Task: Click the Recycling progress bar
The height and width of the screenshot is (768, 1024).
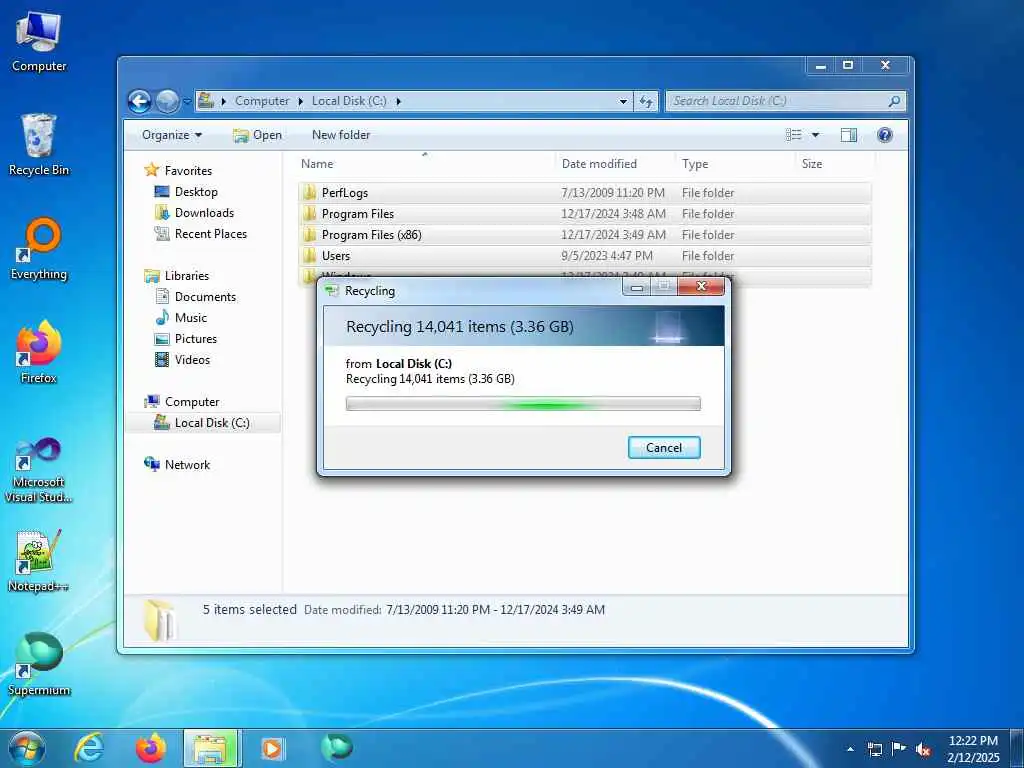Action: click(523, 404)
